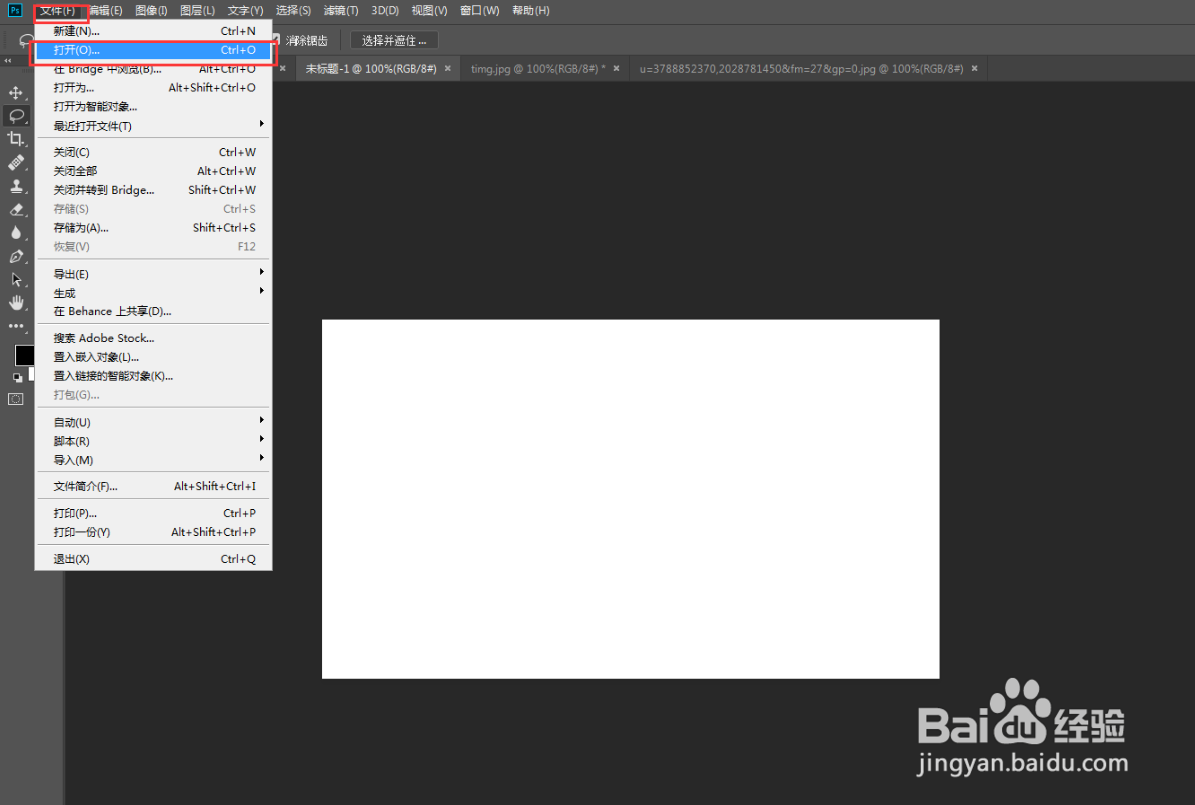Click the 选择并遮住 button

(394, 40)
